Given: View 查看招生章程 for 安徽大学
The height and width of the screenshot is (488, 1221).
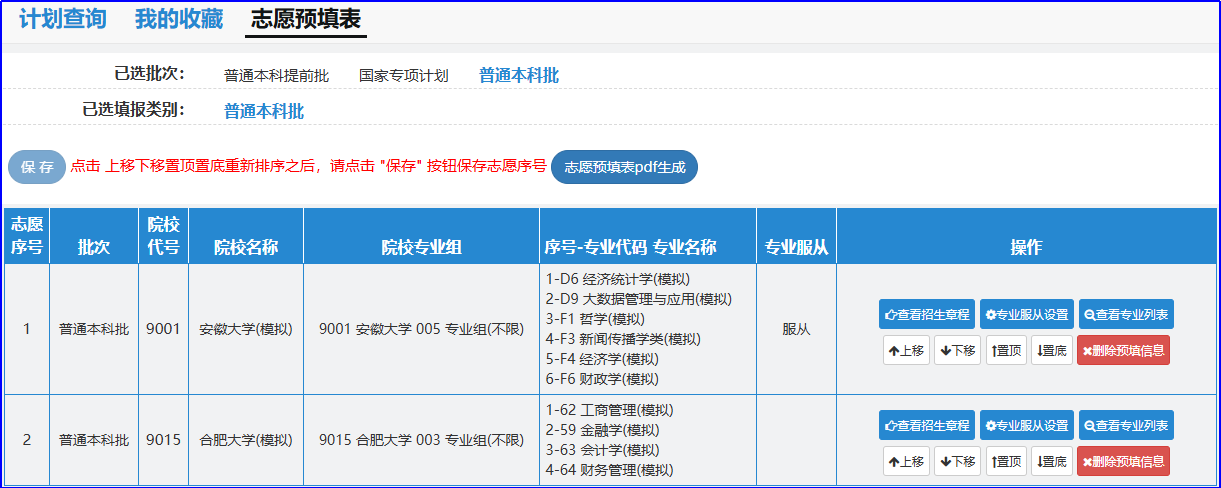Looking at the screenshot, I should [927, 314].
